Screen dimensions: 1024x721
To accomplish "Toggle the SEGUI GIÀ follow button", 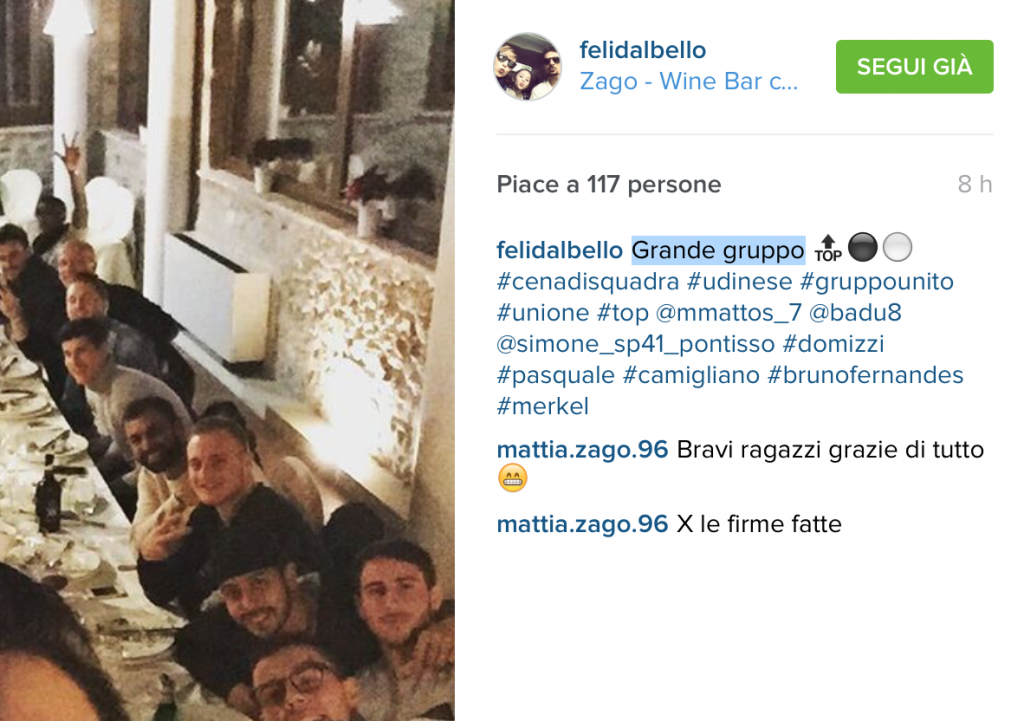I will click(914, 67).
